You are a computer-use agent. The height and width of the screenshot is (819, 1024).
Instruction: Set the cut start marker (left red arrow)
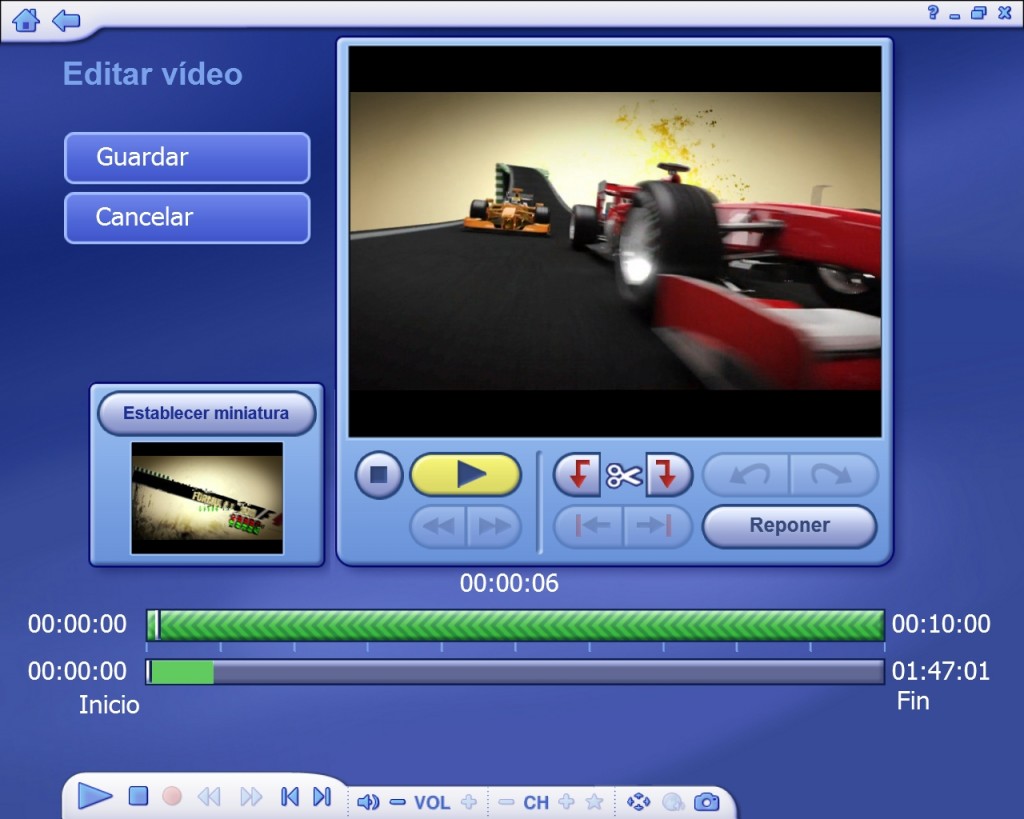(577, 475)
